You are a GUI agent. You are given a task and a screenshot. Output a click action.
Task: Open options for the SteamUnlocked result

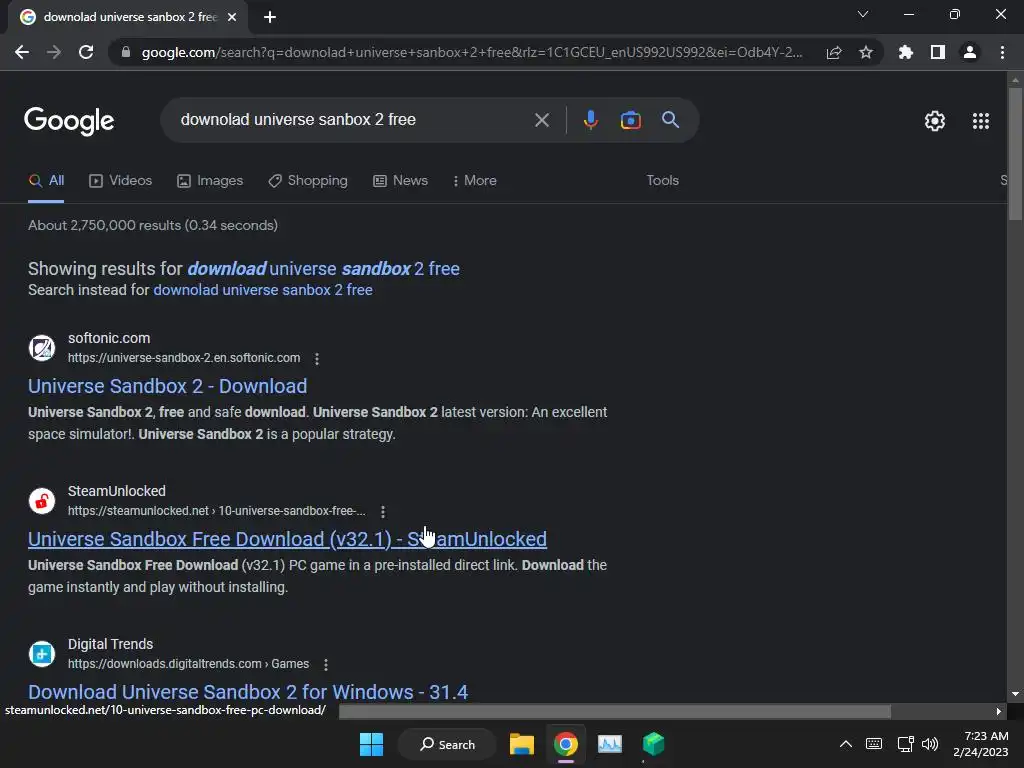click(x=383, y=511)
